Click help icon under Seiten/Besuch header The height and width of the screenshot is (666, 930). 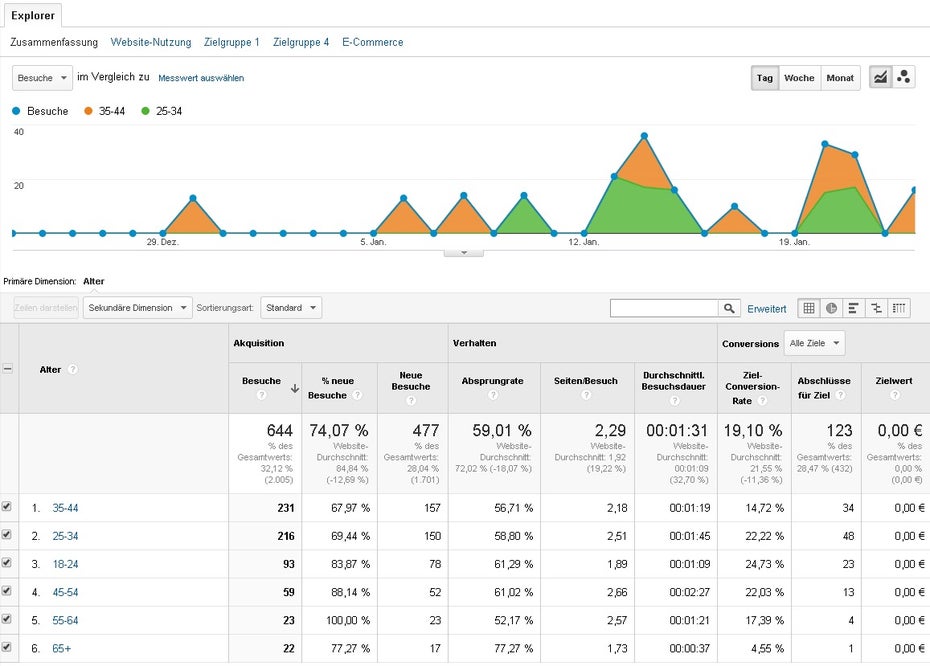click(586, 395)
